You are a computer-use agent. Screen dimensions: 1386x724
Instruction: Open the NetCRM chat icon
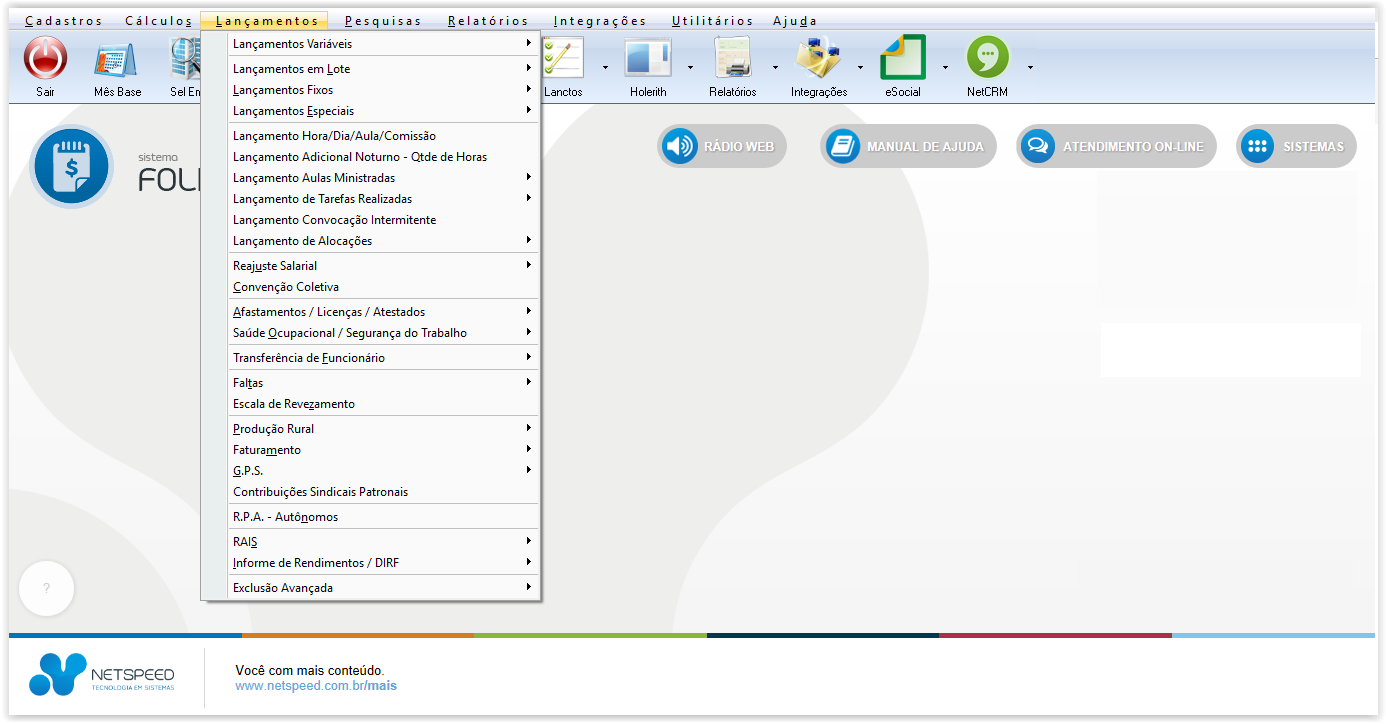(987, 58)
